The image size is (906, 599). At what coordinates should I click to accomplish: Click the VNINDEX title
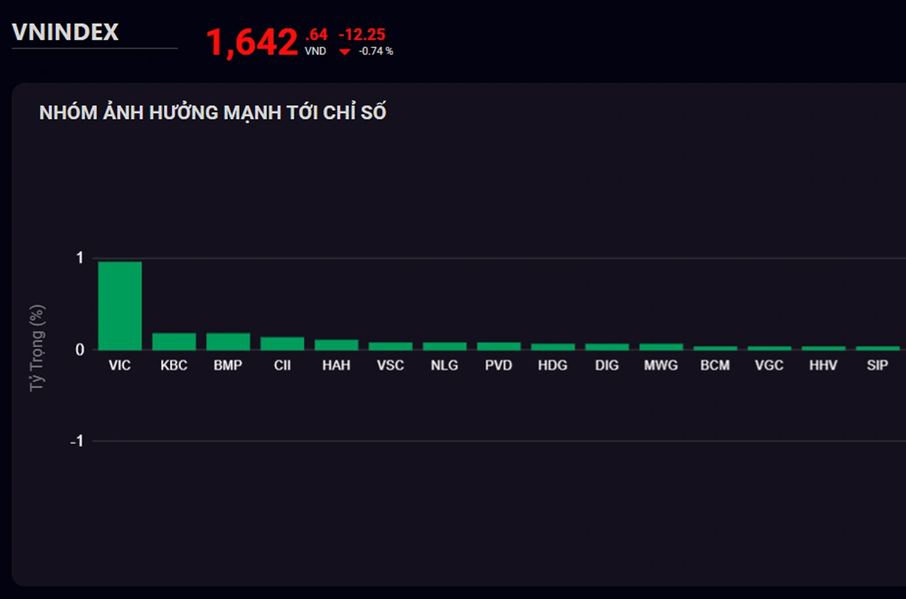[65, 33]
